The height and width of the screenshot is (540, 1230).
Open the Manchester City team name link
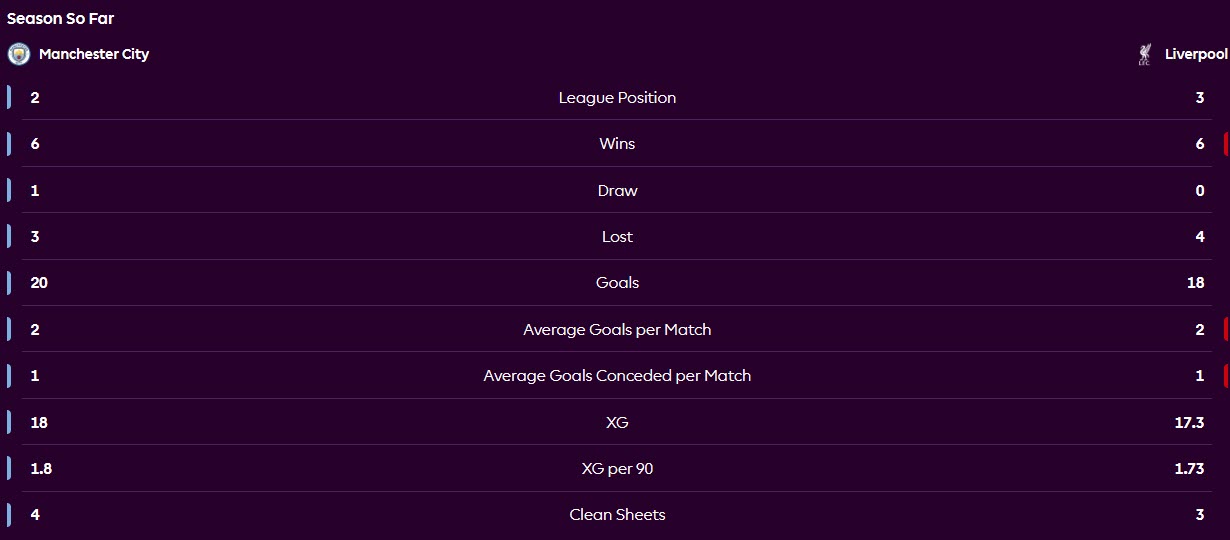point(94,54)
